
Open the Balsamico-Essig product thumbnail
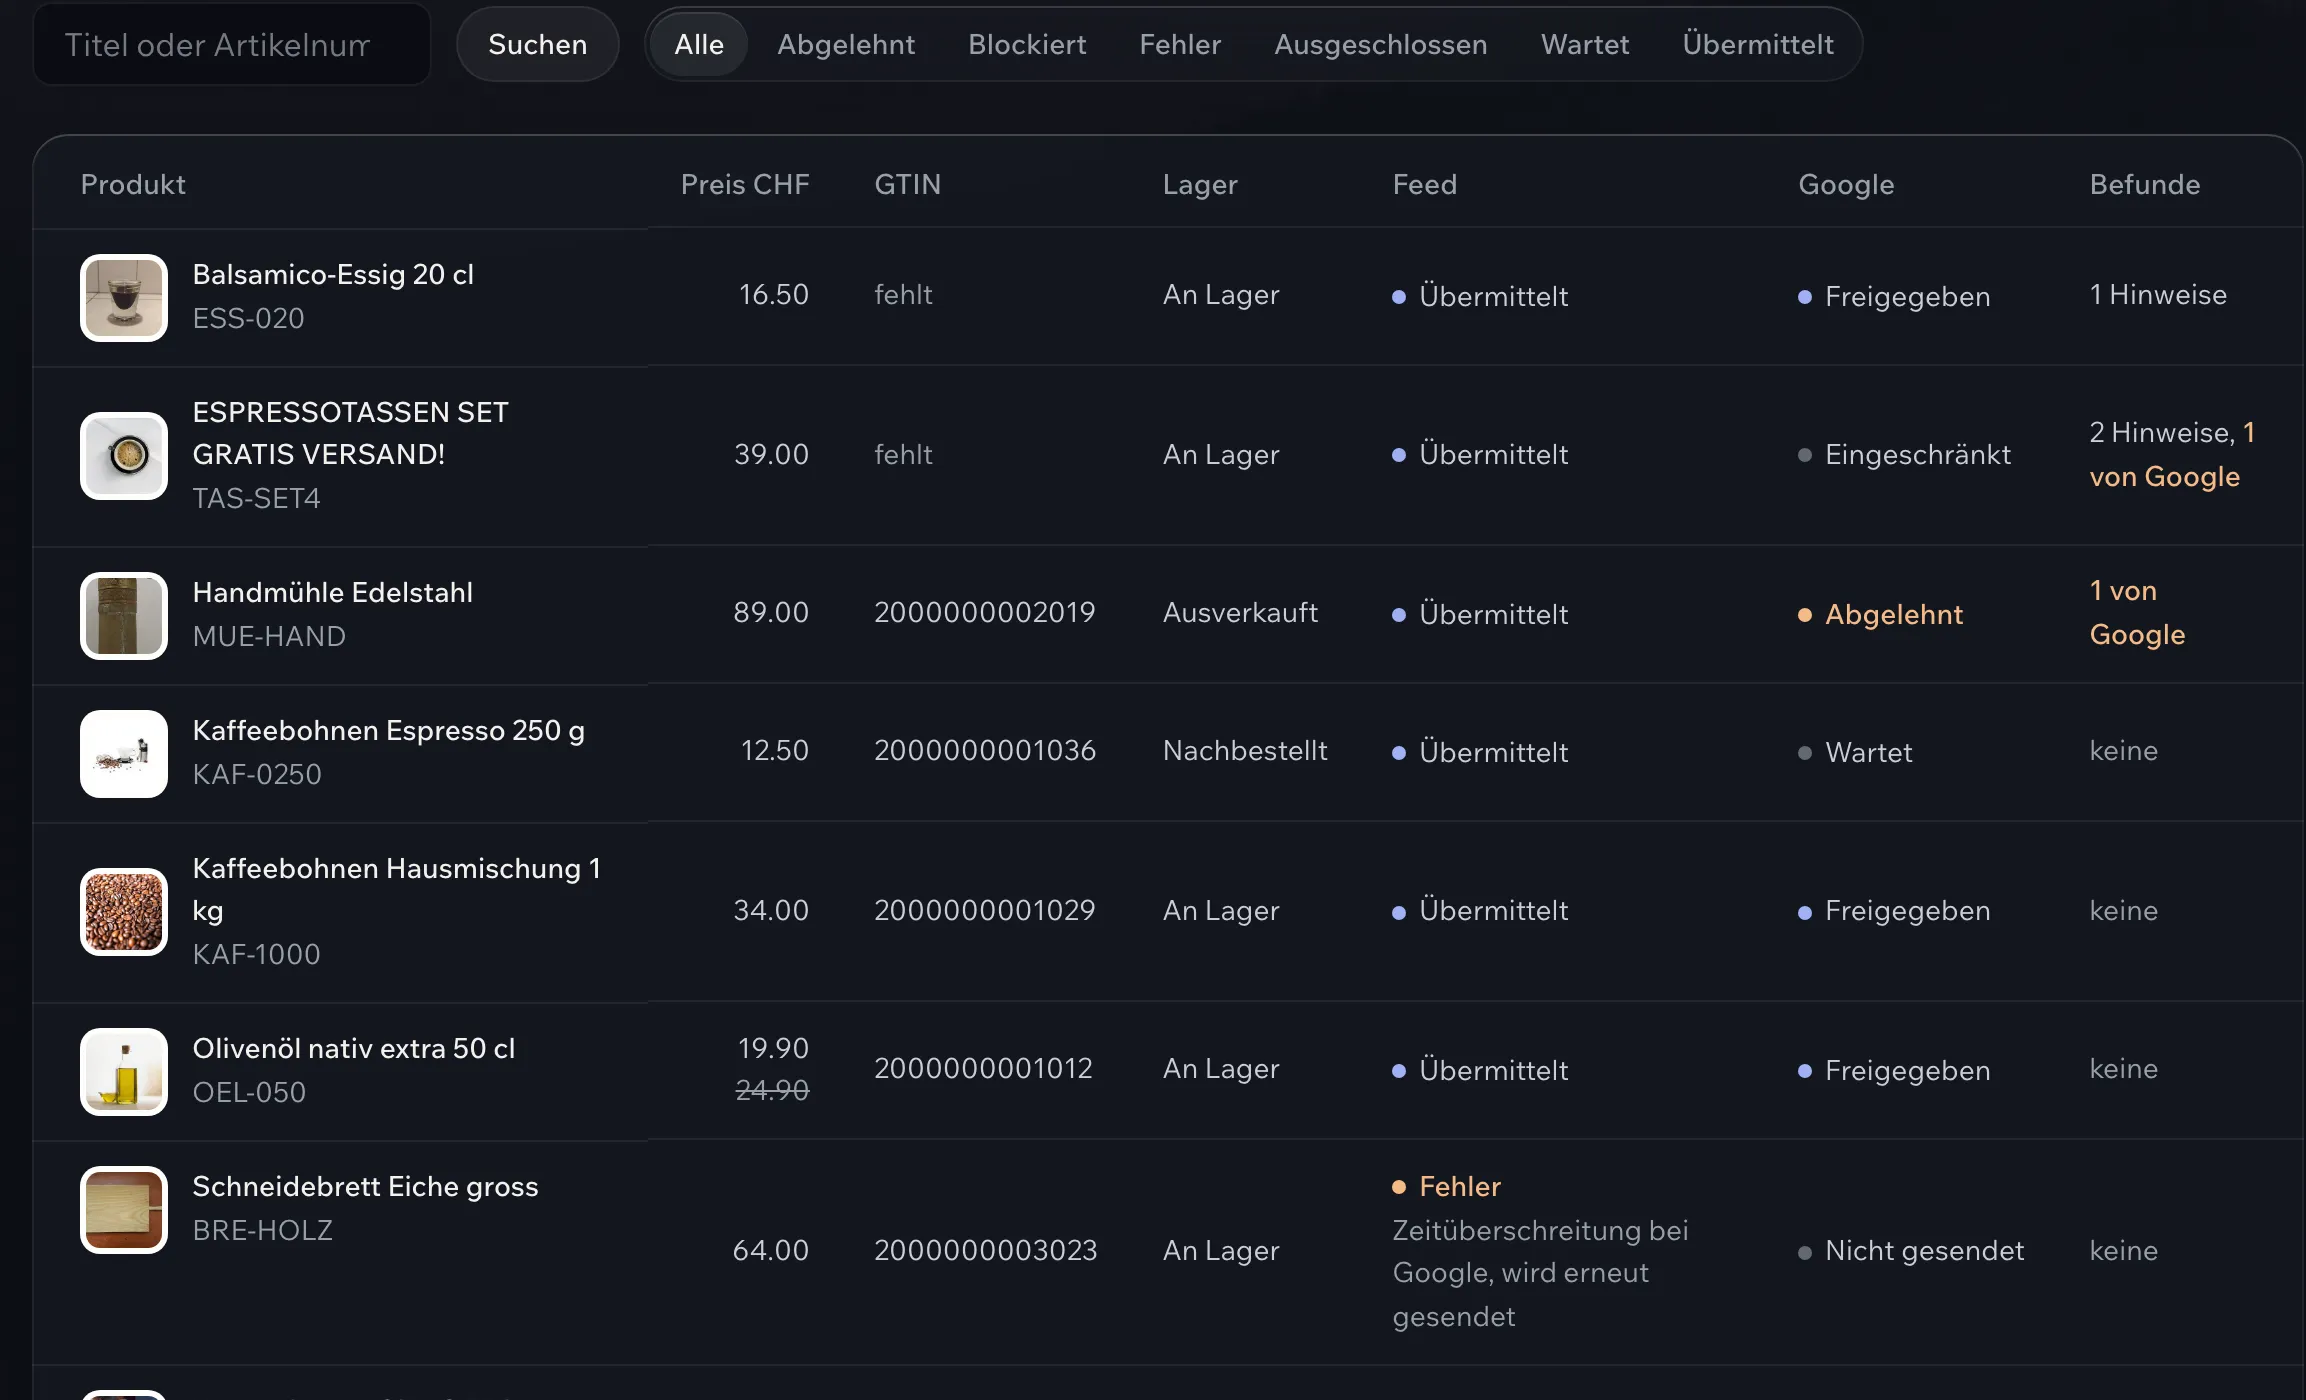tap(124, 298)
